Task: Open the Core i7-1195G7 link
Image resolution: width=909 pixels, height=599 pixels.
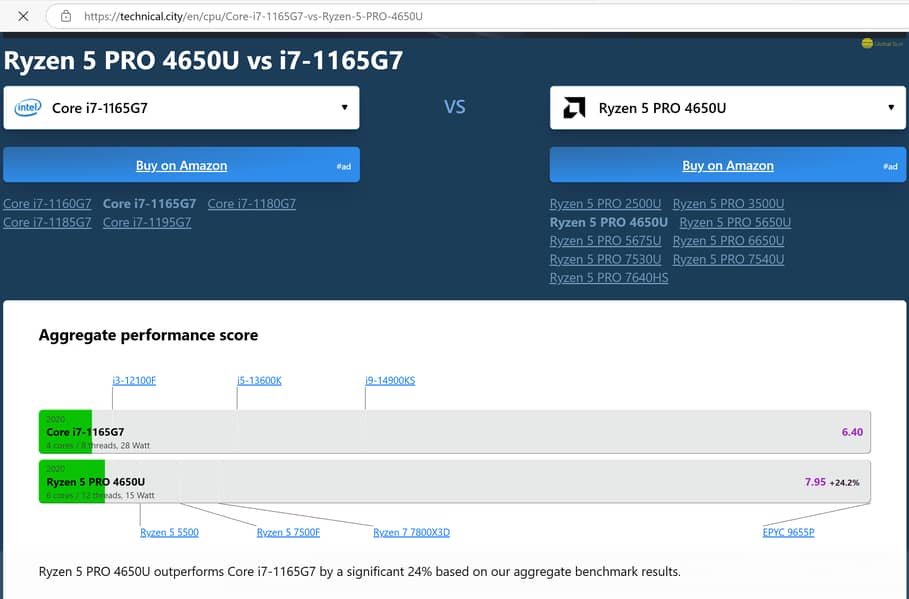Action: click(147, 223)
